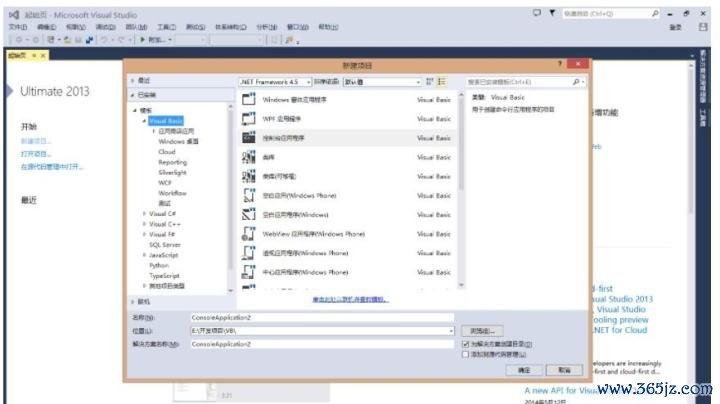This screenshot has height=404, width=720.
Task: Open the .NET Framework 4.5 dropdown
Action: point(275,82)
